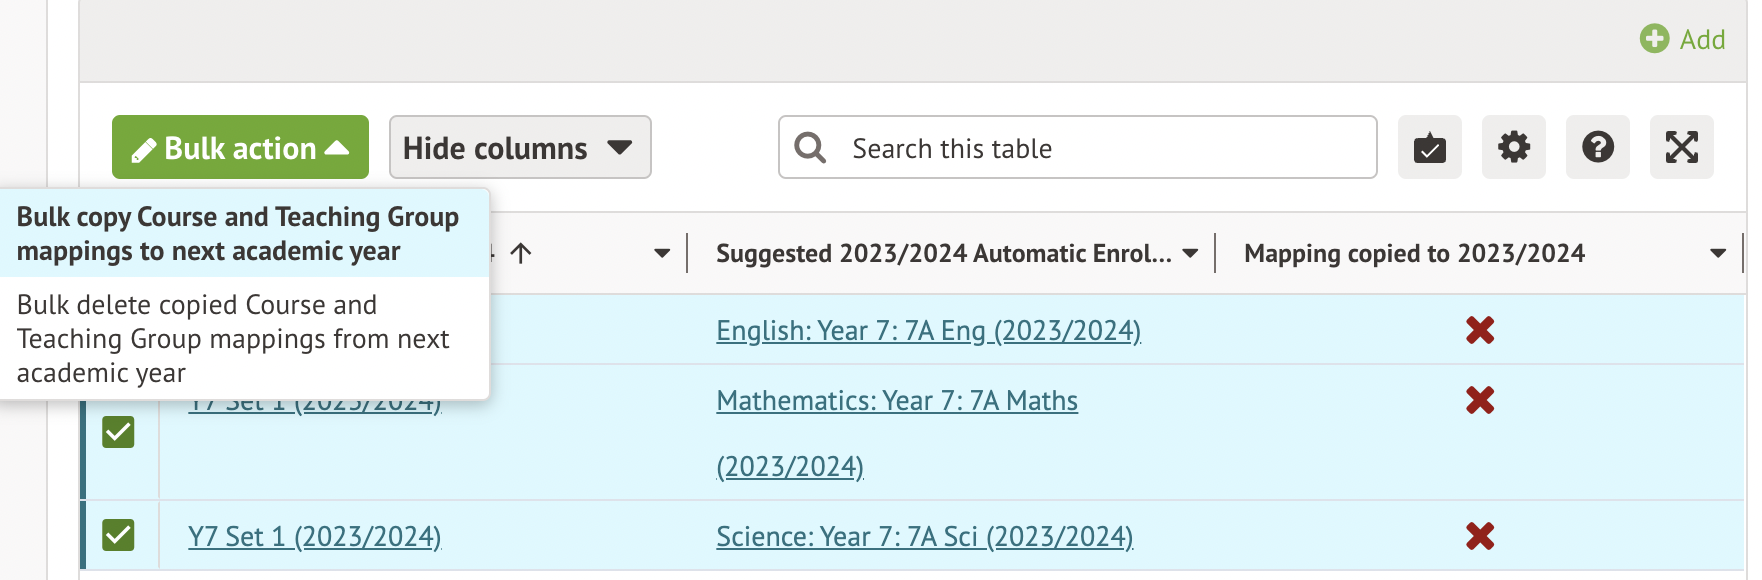1762x580 pixels.
Task: Click the calendar check icon button
Action: (1429, 148)
